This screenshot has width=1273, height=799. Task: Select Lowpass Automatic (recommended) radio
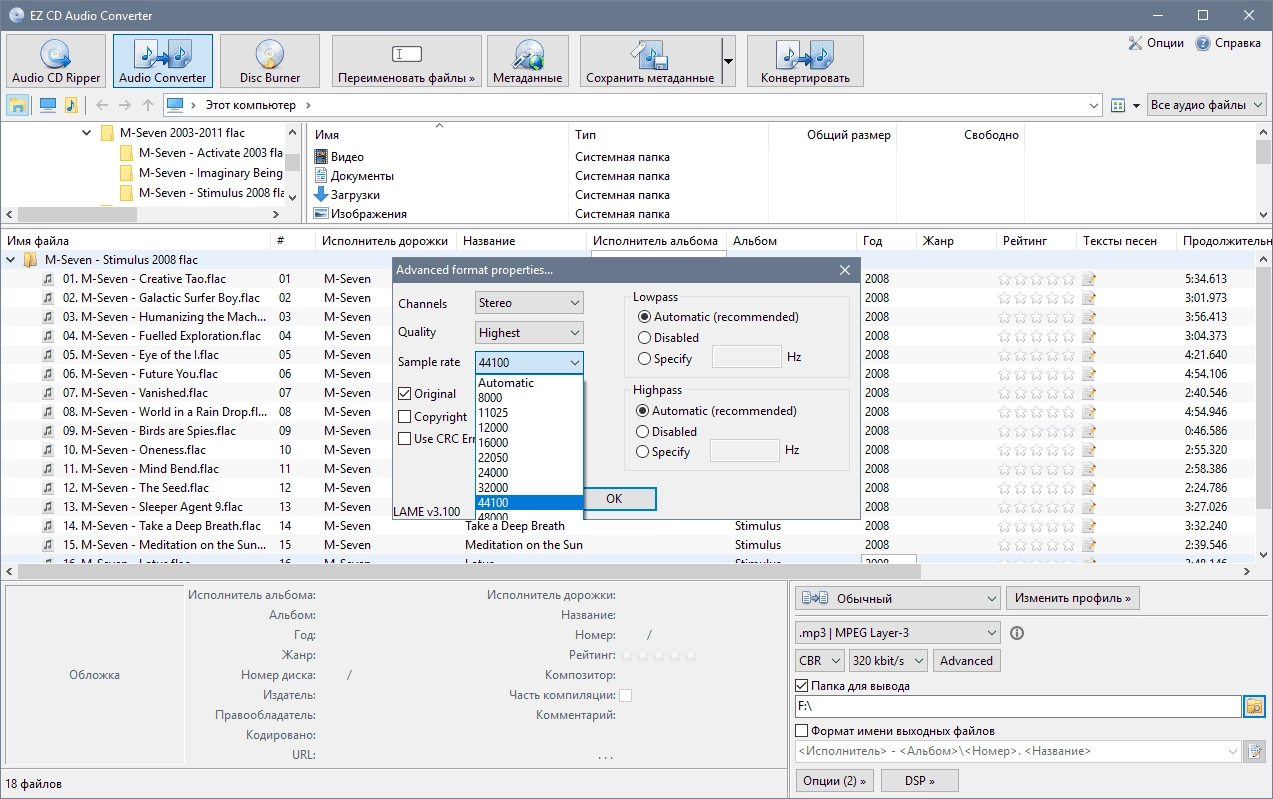(644, 317)
